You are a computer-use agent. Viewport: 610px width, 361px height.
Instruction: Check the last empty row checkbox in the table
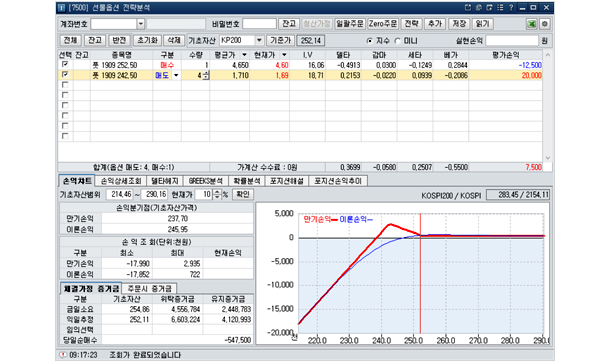[x=65, y=136]
